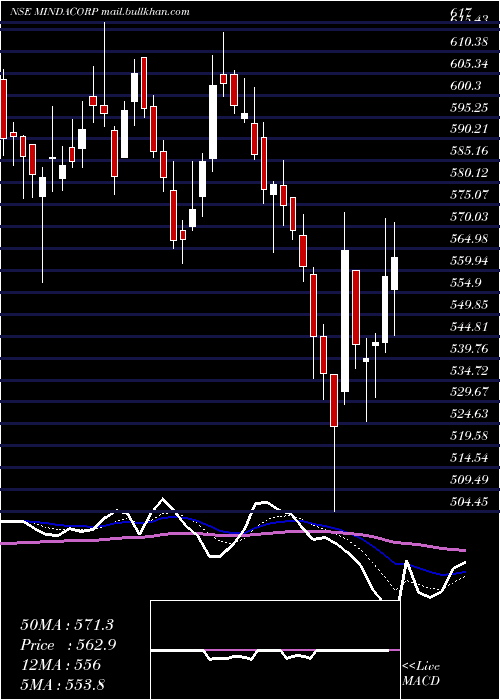Screen dimensions: 500x700
Task: Click the 12MA : 556 readout
Action: (x=60, y=665)
